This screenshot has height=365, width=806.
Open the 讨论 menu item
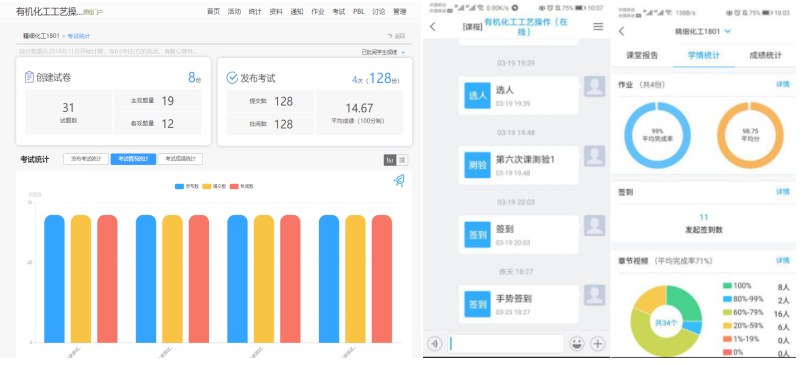379,11
